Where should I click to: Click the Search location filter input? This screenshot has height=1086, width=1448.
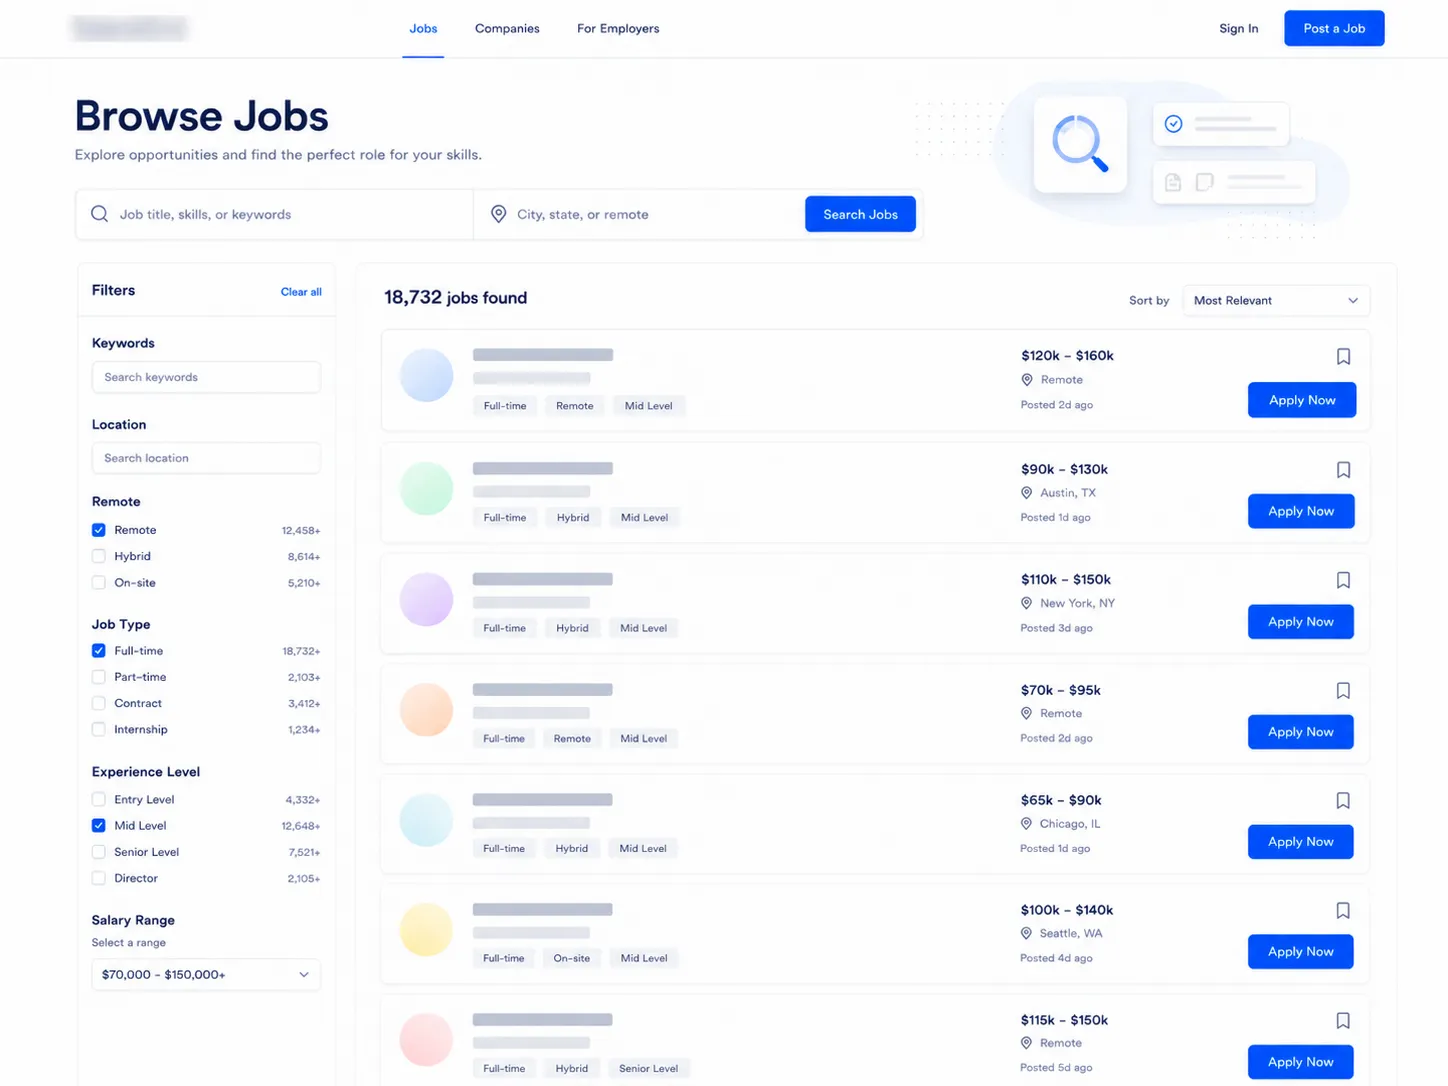(206, 458)
